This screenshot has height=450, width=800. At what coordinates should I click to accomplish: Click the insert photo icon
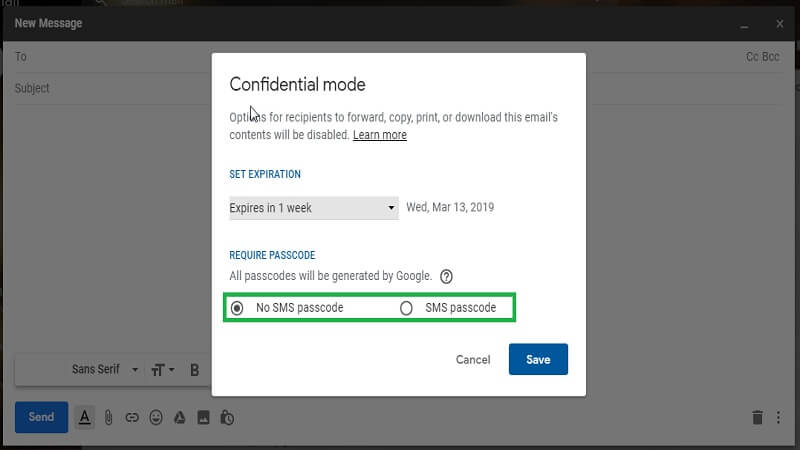tap(204, 417)
